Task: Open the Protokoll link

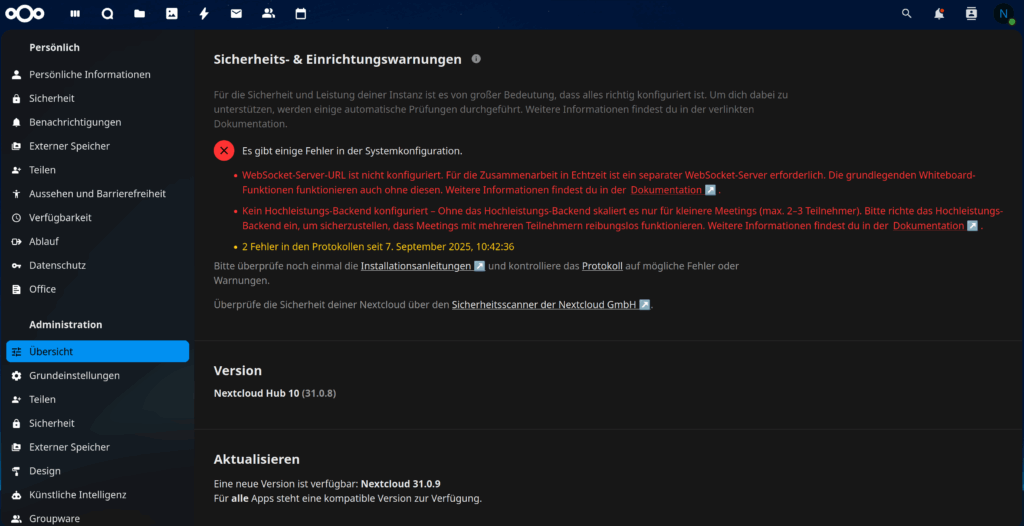Action: pos(602,266)
